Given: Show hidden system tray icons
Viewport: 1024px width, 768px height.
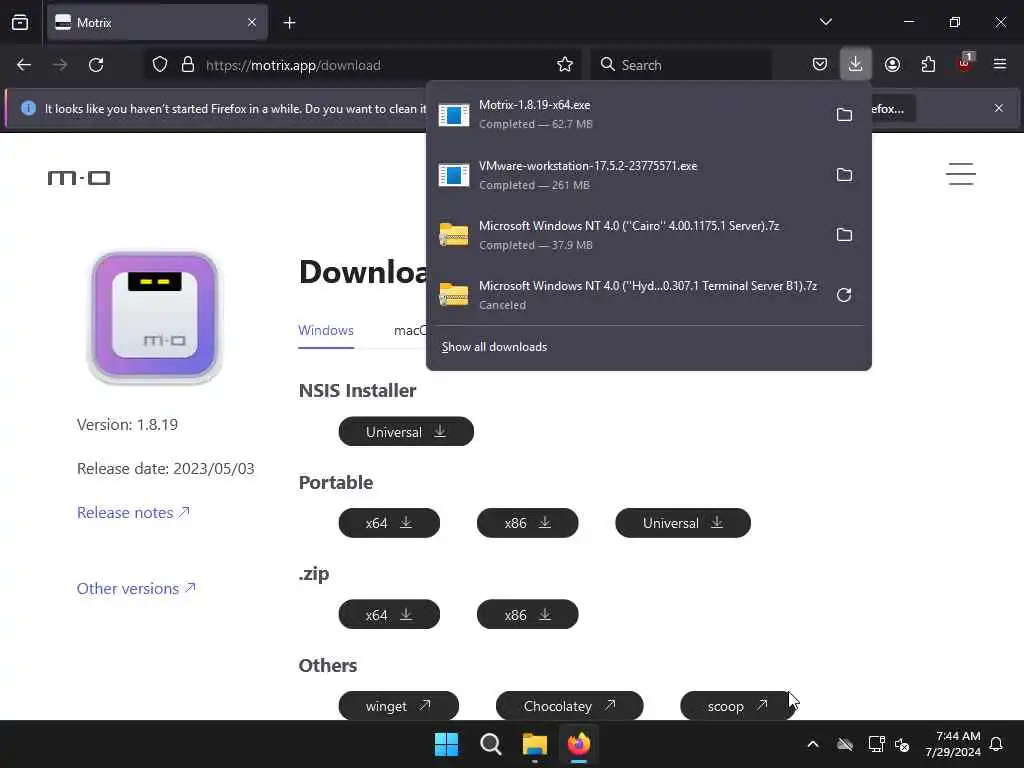Looking at the screenshot, I should pos(813,744).
